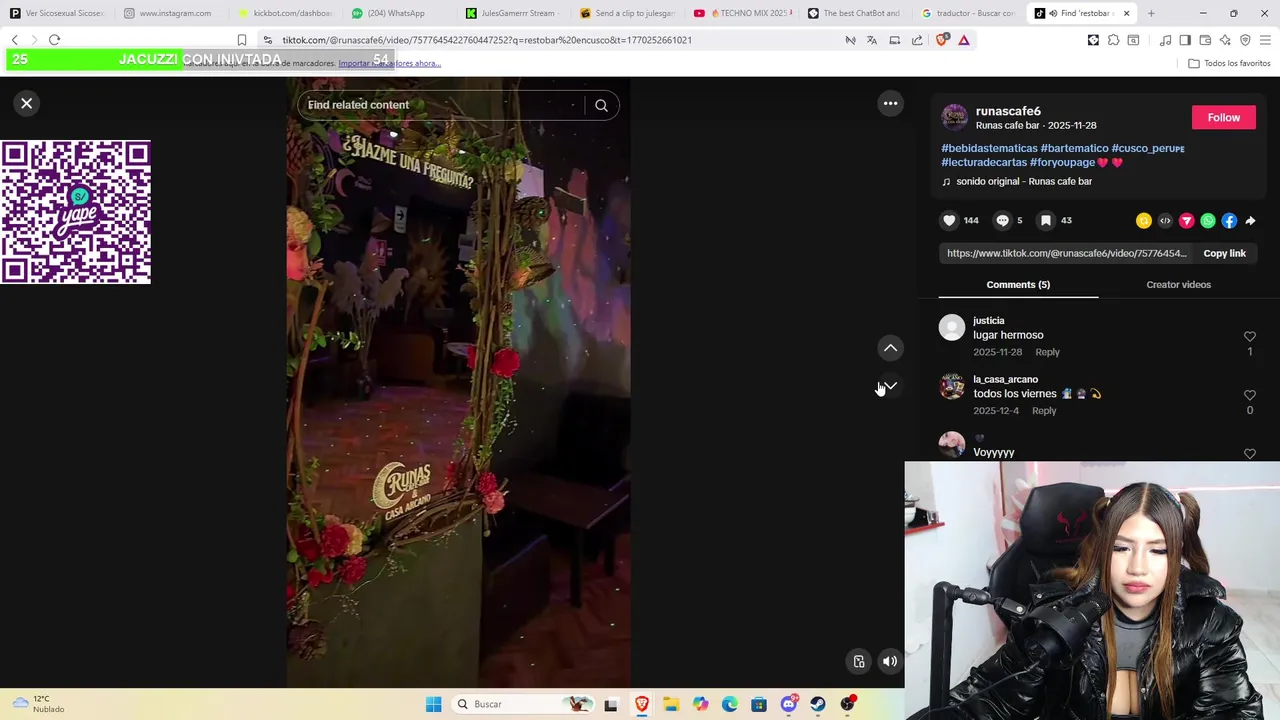Open the translate page icon
Viewport: 1280px width, 720px height.
tap(872, 40)
